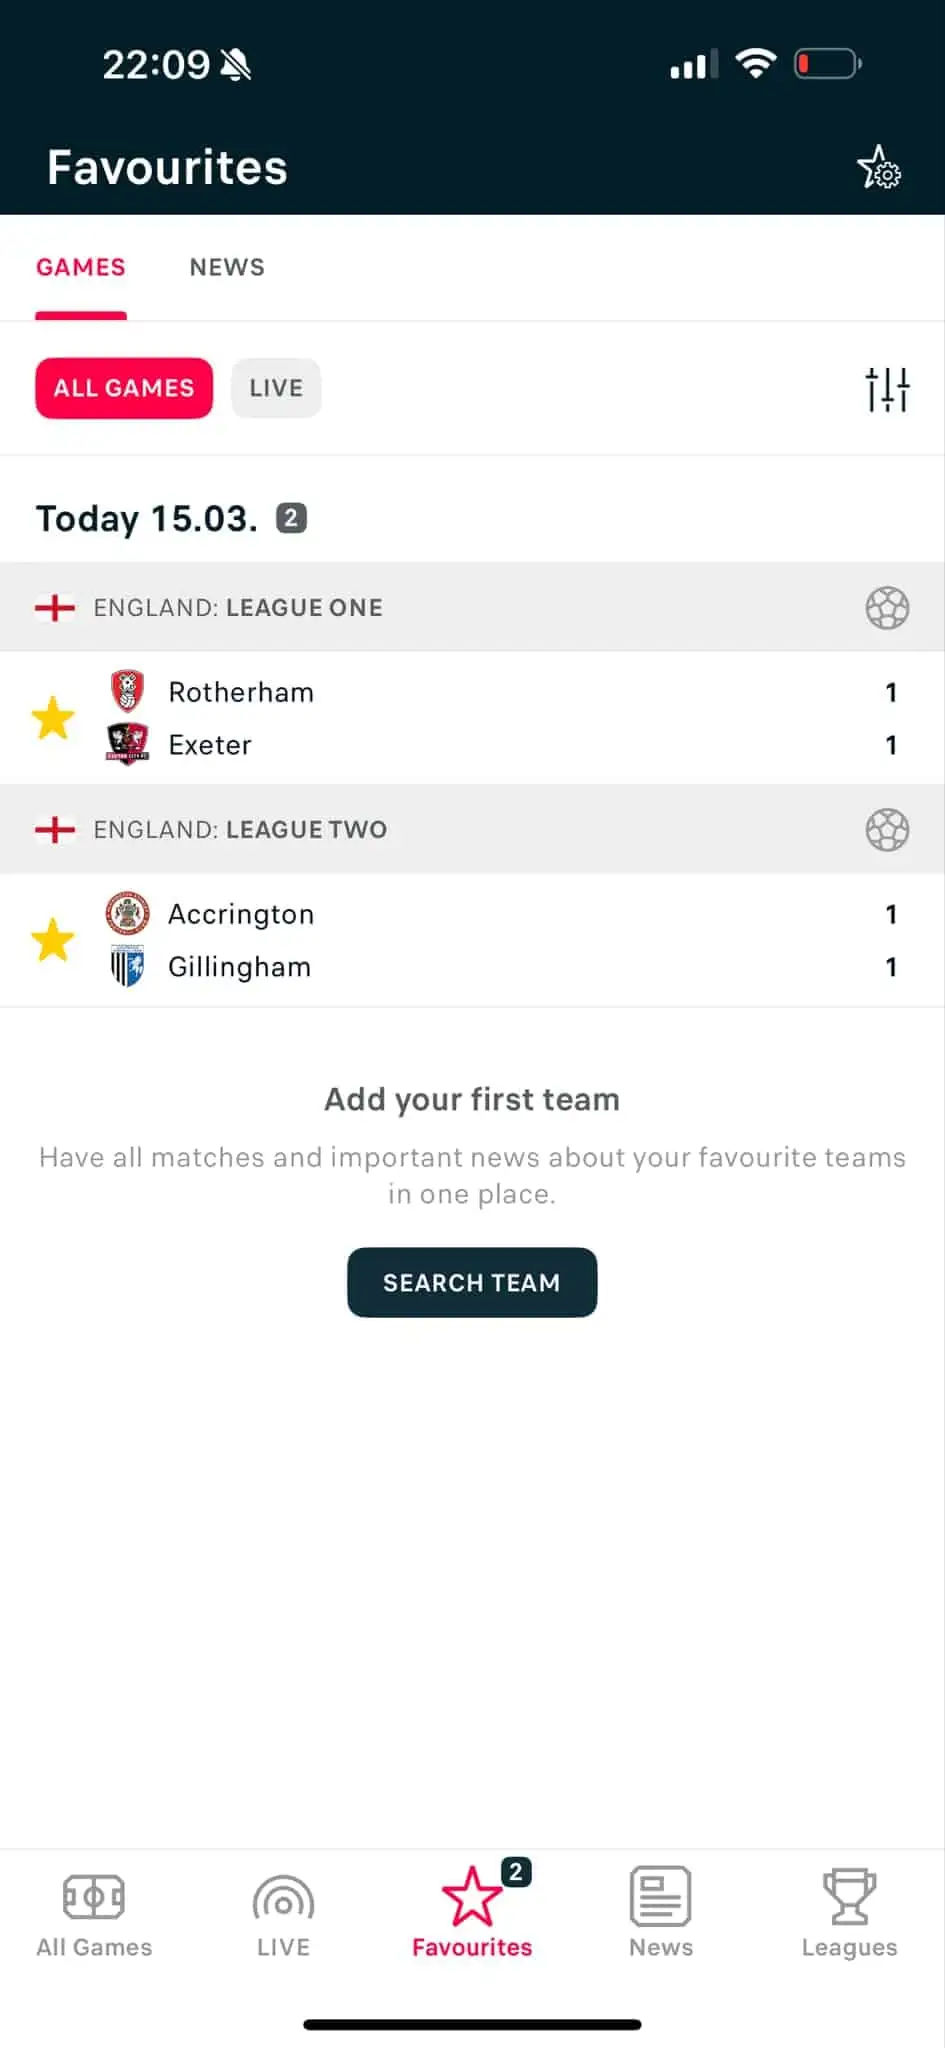Open the filter sliders icon
Viewport: 945px width, 2048px height.
tap(887, 389)
